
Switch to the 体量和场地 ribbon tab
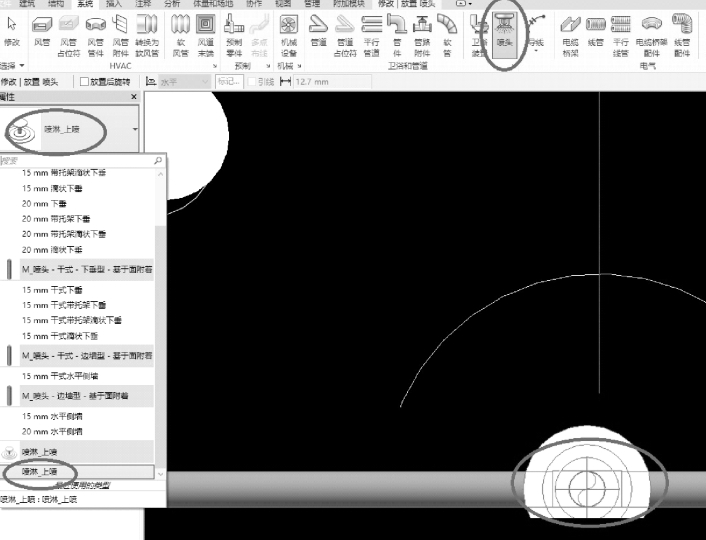(213, 4)
